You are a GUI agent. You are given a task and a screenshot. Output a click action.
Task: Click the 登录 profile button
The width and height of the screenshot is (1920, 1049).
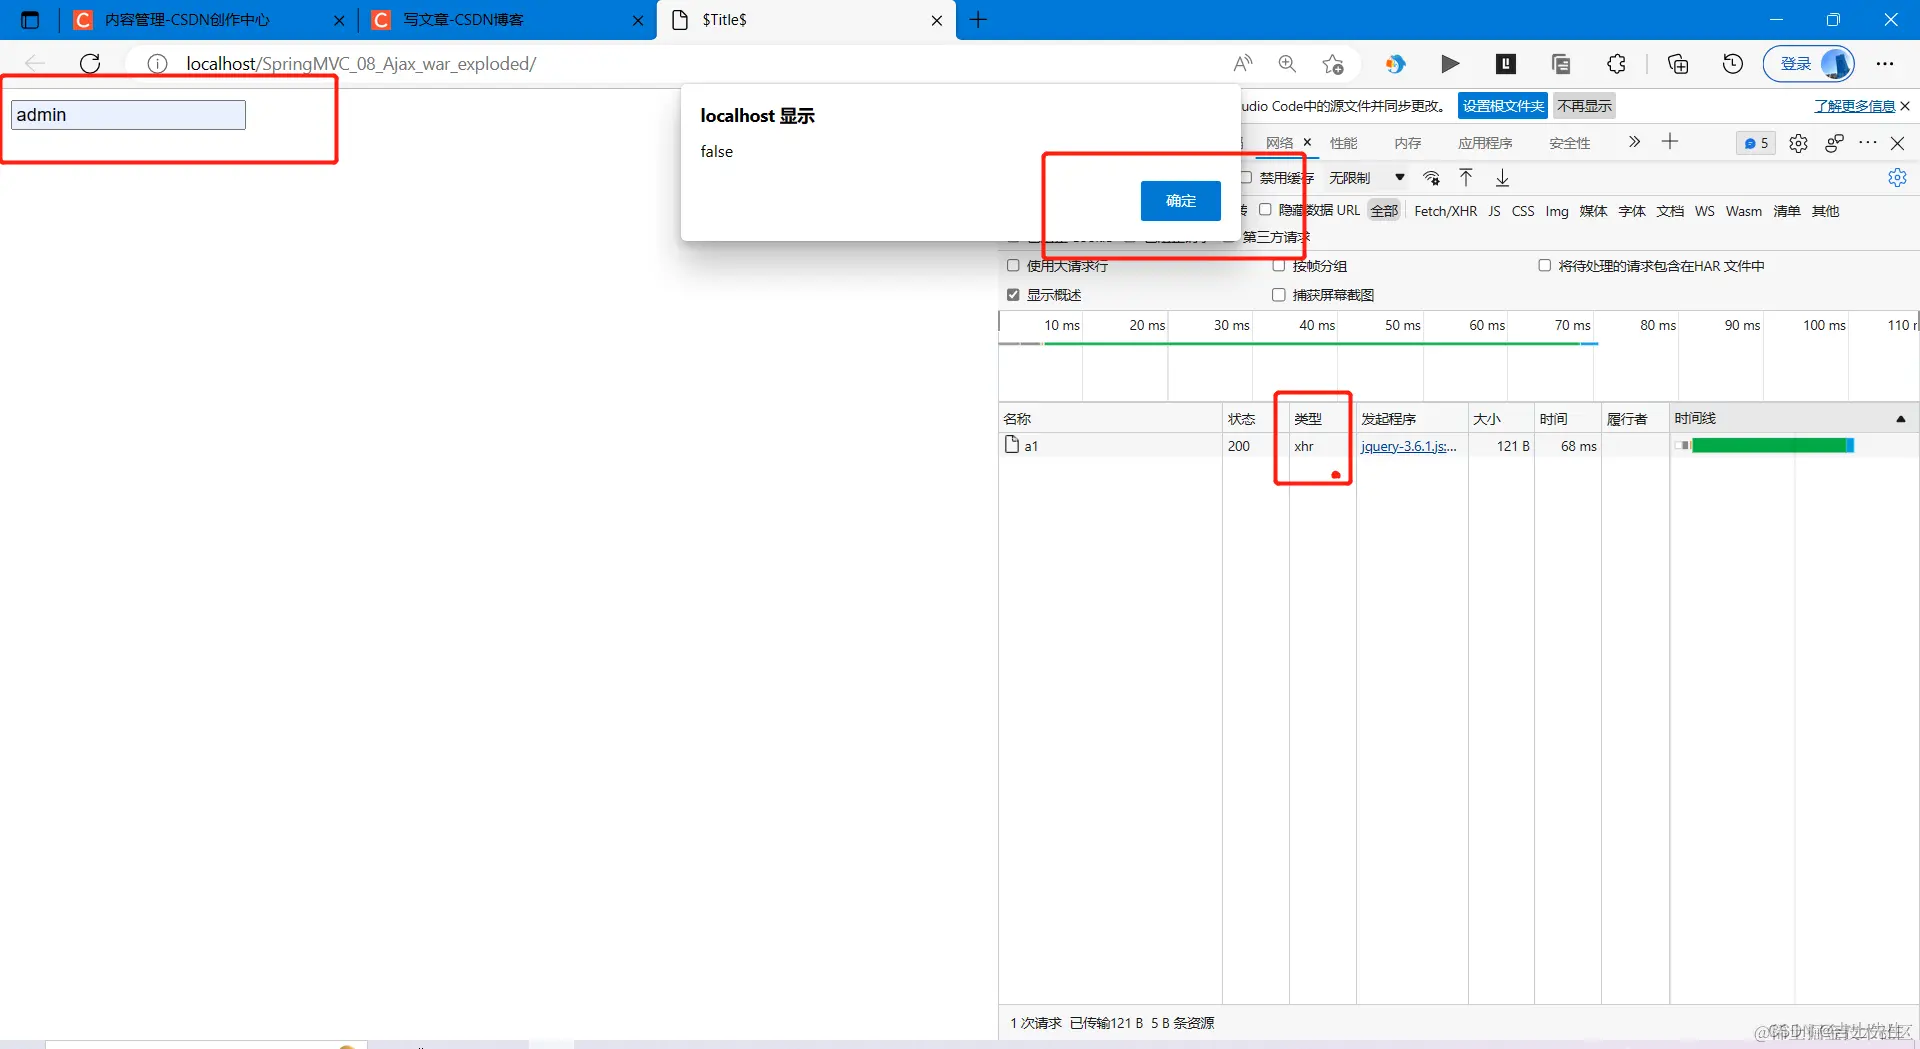[x=1808, y=64]
